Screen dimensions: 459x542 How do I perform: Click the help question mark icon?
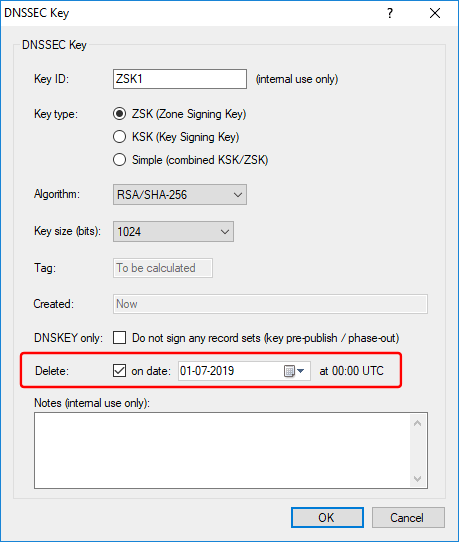[390, 13]
